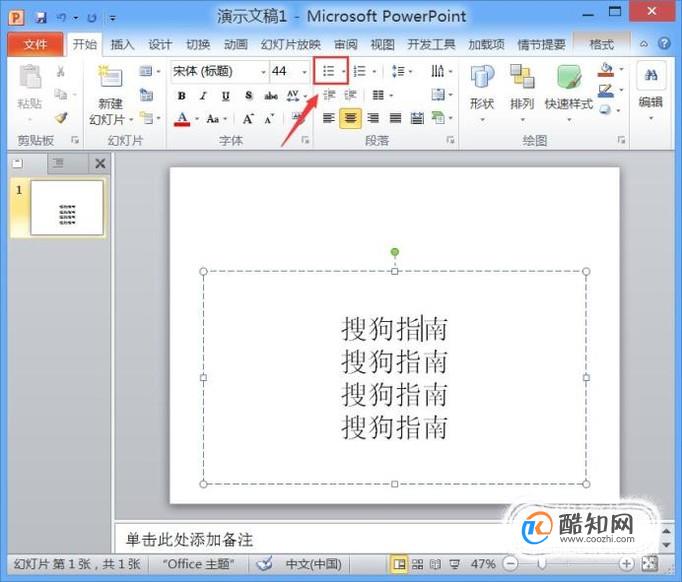Apply the red font color

pos(182,118)
